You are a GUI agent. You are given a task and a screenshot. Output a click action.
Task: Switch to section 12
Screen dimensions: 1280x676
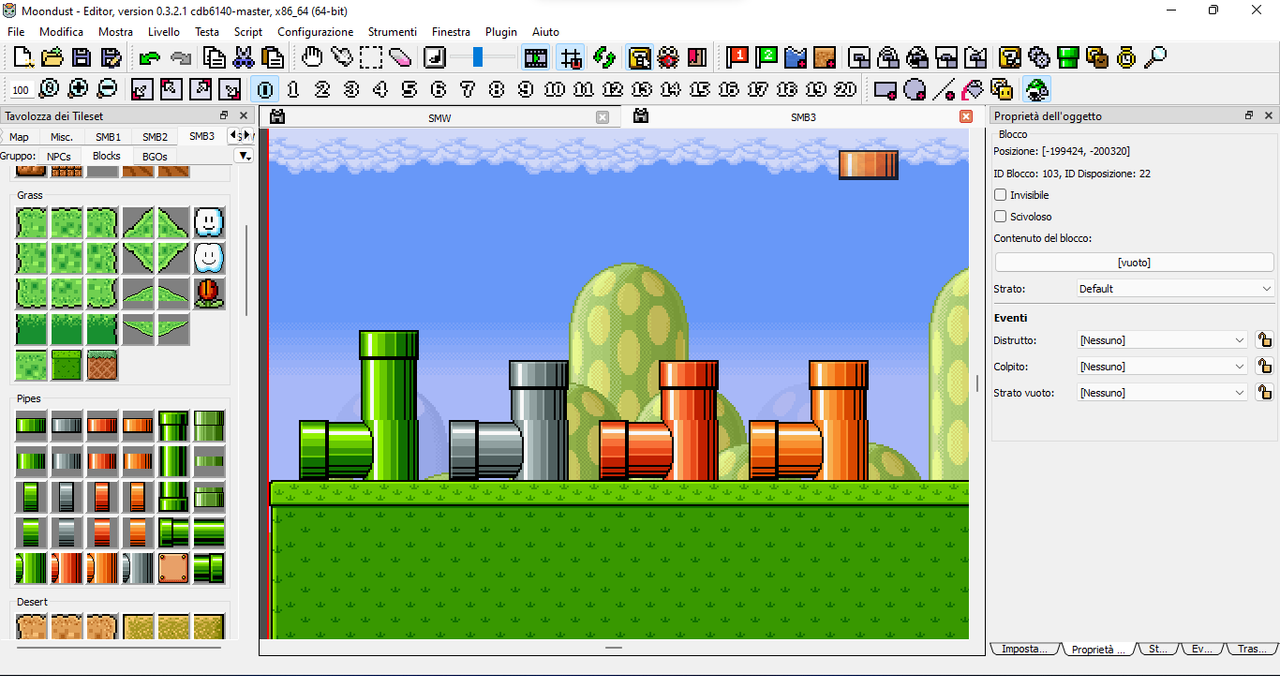tap(612, 89)
